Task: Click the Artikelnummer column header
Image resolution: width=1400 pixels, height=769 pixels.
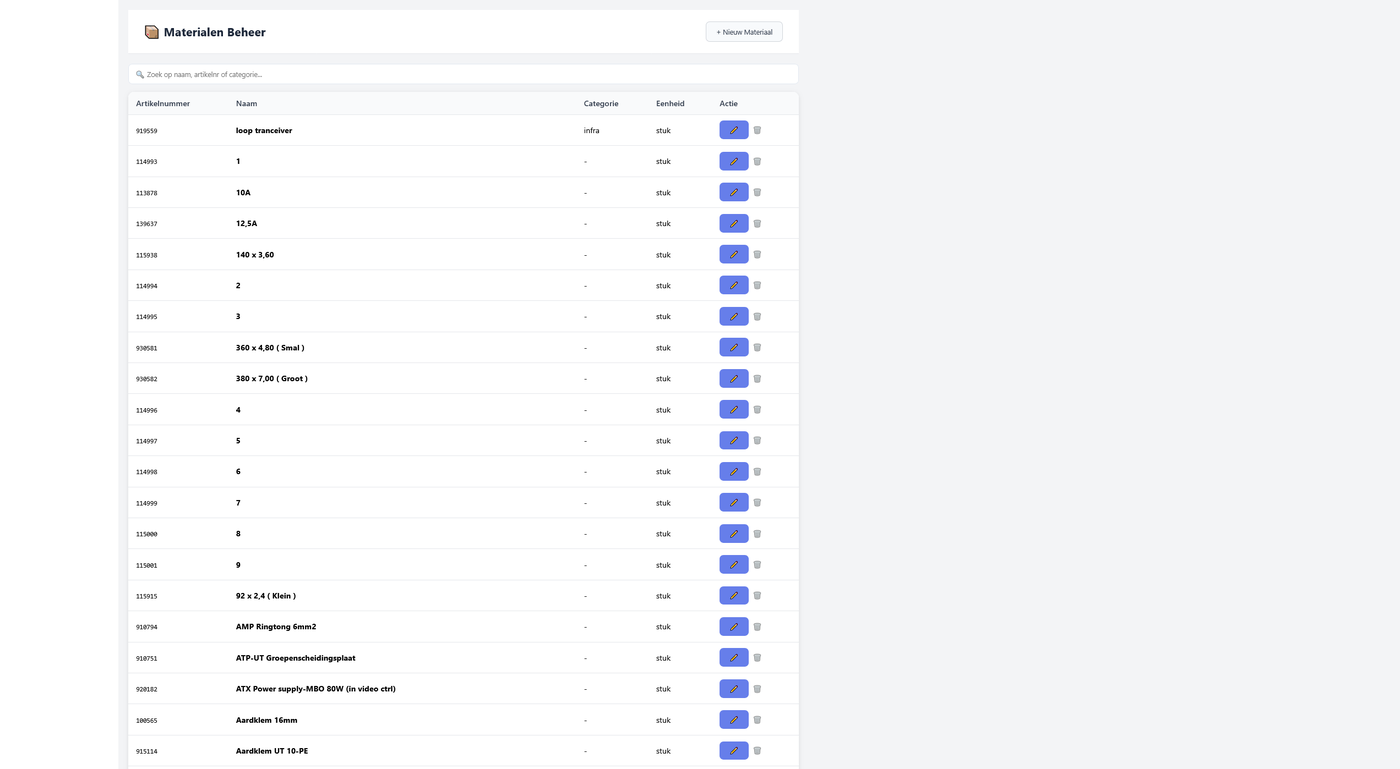Action: (163, 103)
